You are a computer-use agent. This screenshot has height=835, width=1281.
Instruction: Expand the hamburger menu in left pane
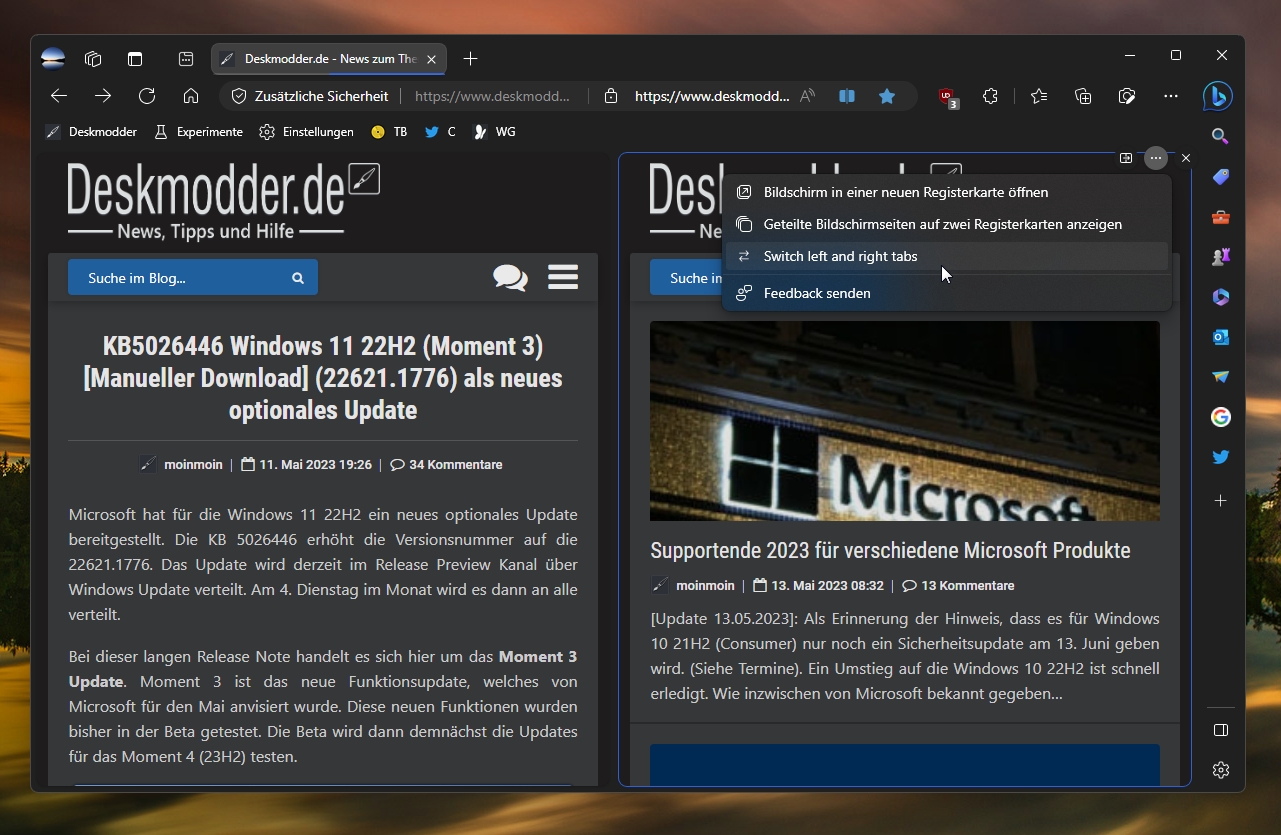click(x=563, y=277)
